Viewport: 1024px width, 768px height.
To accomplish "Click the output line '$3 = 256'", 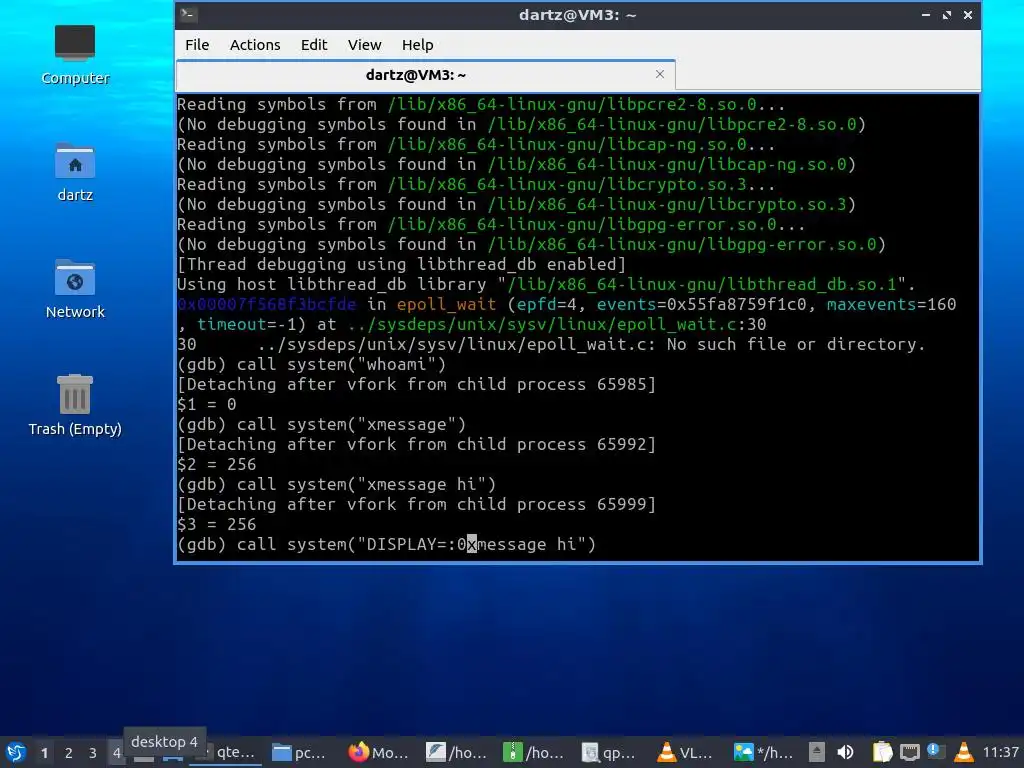I will coord(216,524).
